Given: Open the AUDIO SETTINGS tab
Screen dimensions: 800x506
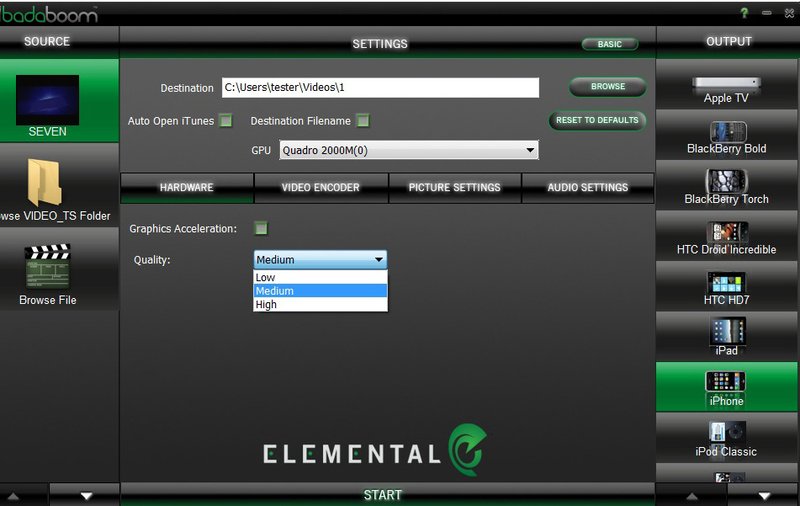Looking at the screenshot, I should (x=588, y=188).
